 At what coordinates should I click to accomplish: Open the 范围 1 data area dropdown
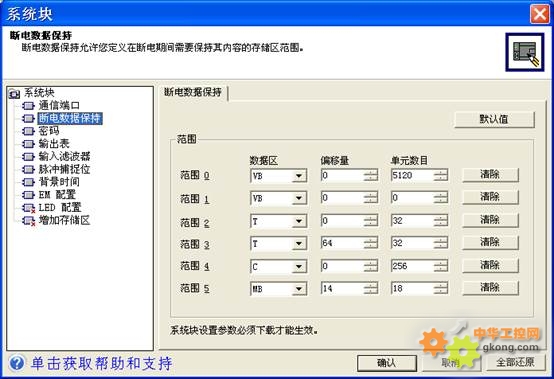pos(299,198)
